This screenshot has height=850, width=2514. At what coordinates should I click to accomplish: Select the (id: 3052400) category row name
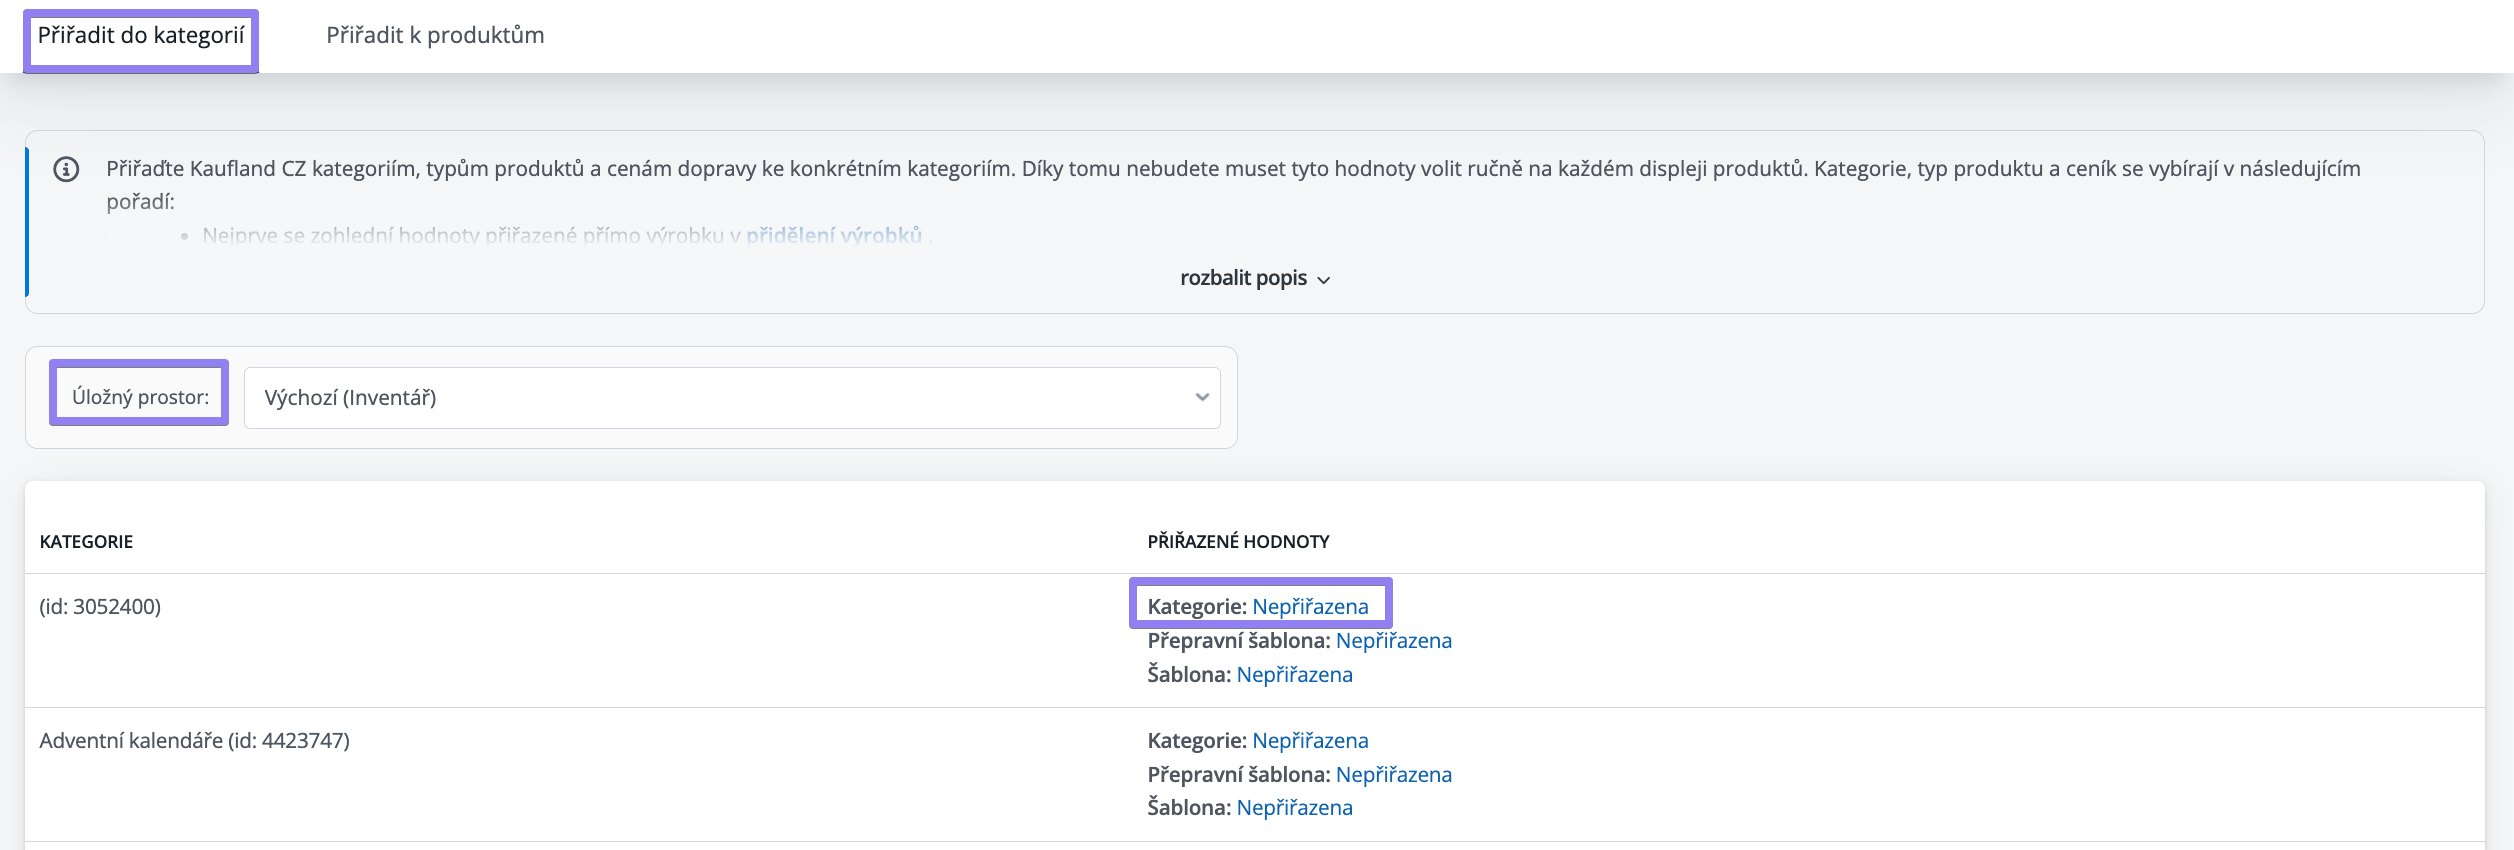tap(100, 606)
